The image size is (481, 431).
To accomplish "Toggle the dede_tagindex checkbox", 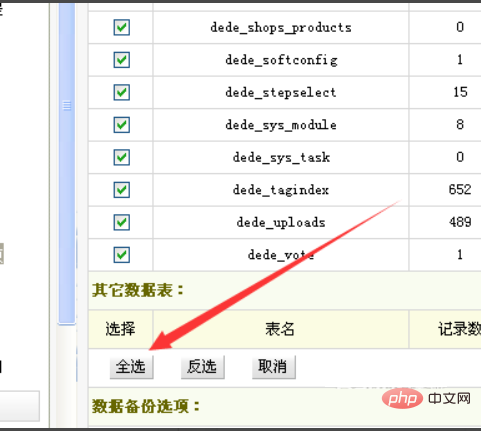I will click(121, 190).
